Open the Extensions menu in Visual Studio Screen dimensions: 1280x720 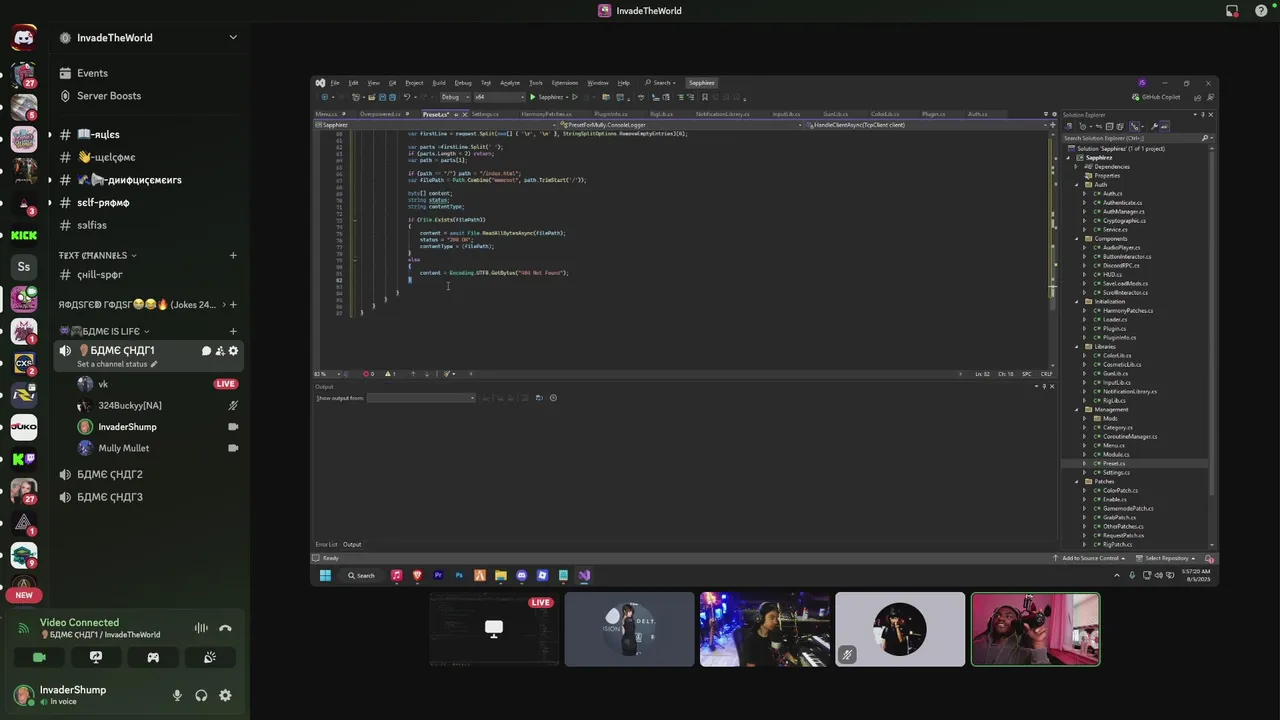[565, 83]
